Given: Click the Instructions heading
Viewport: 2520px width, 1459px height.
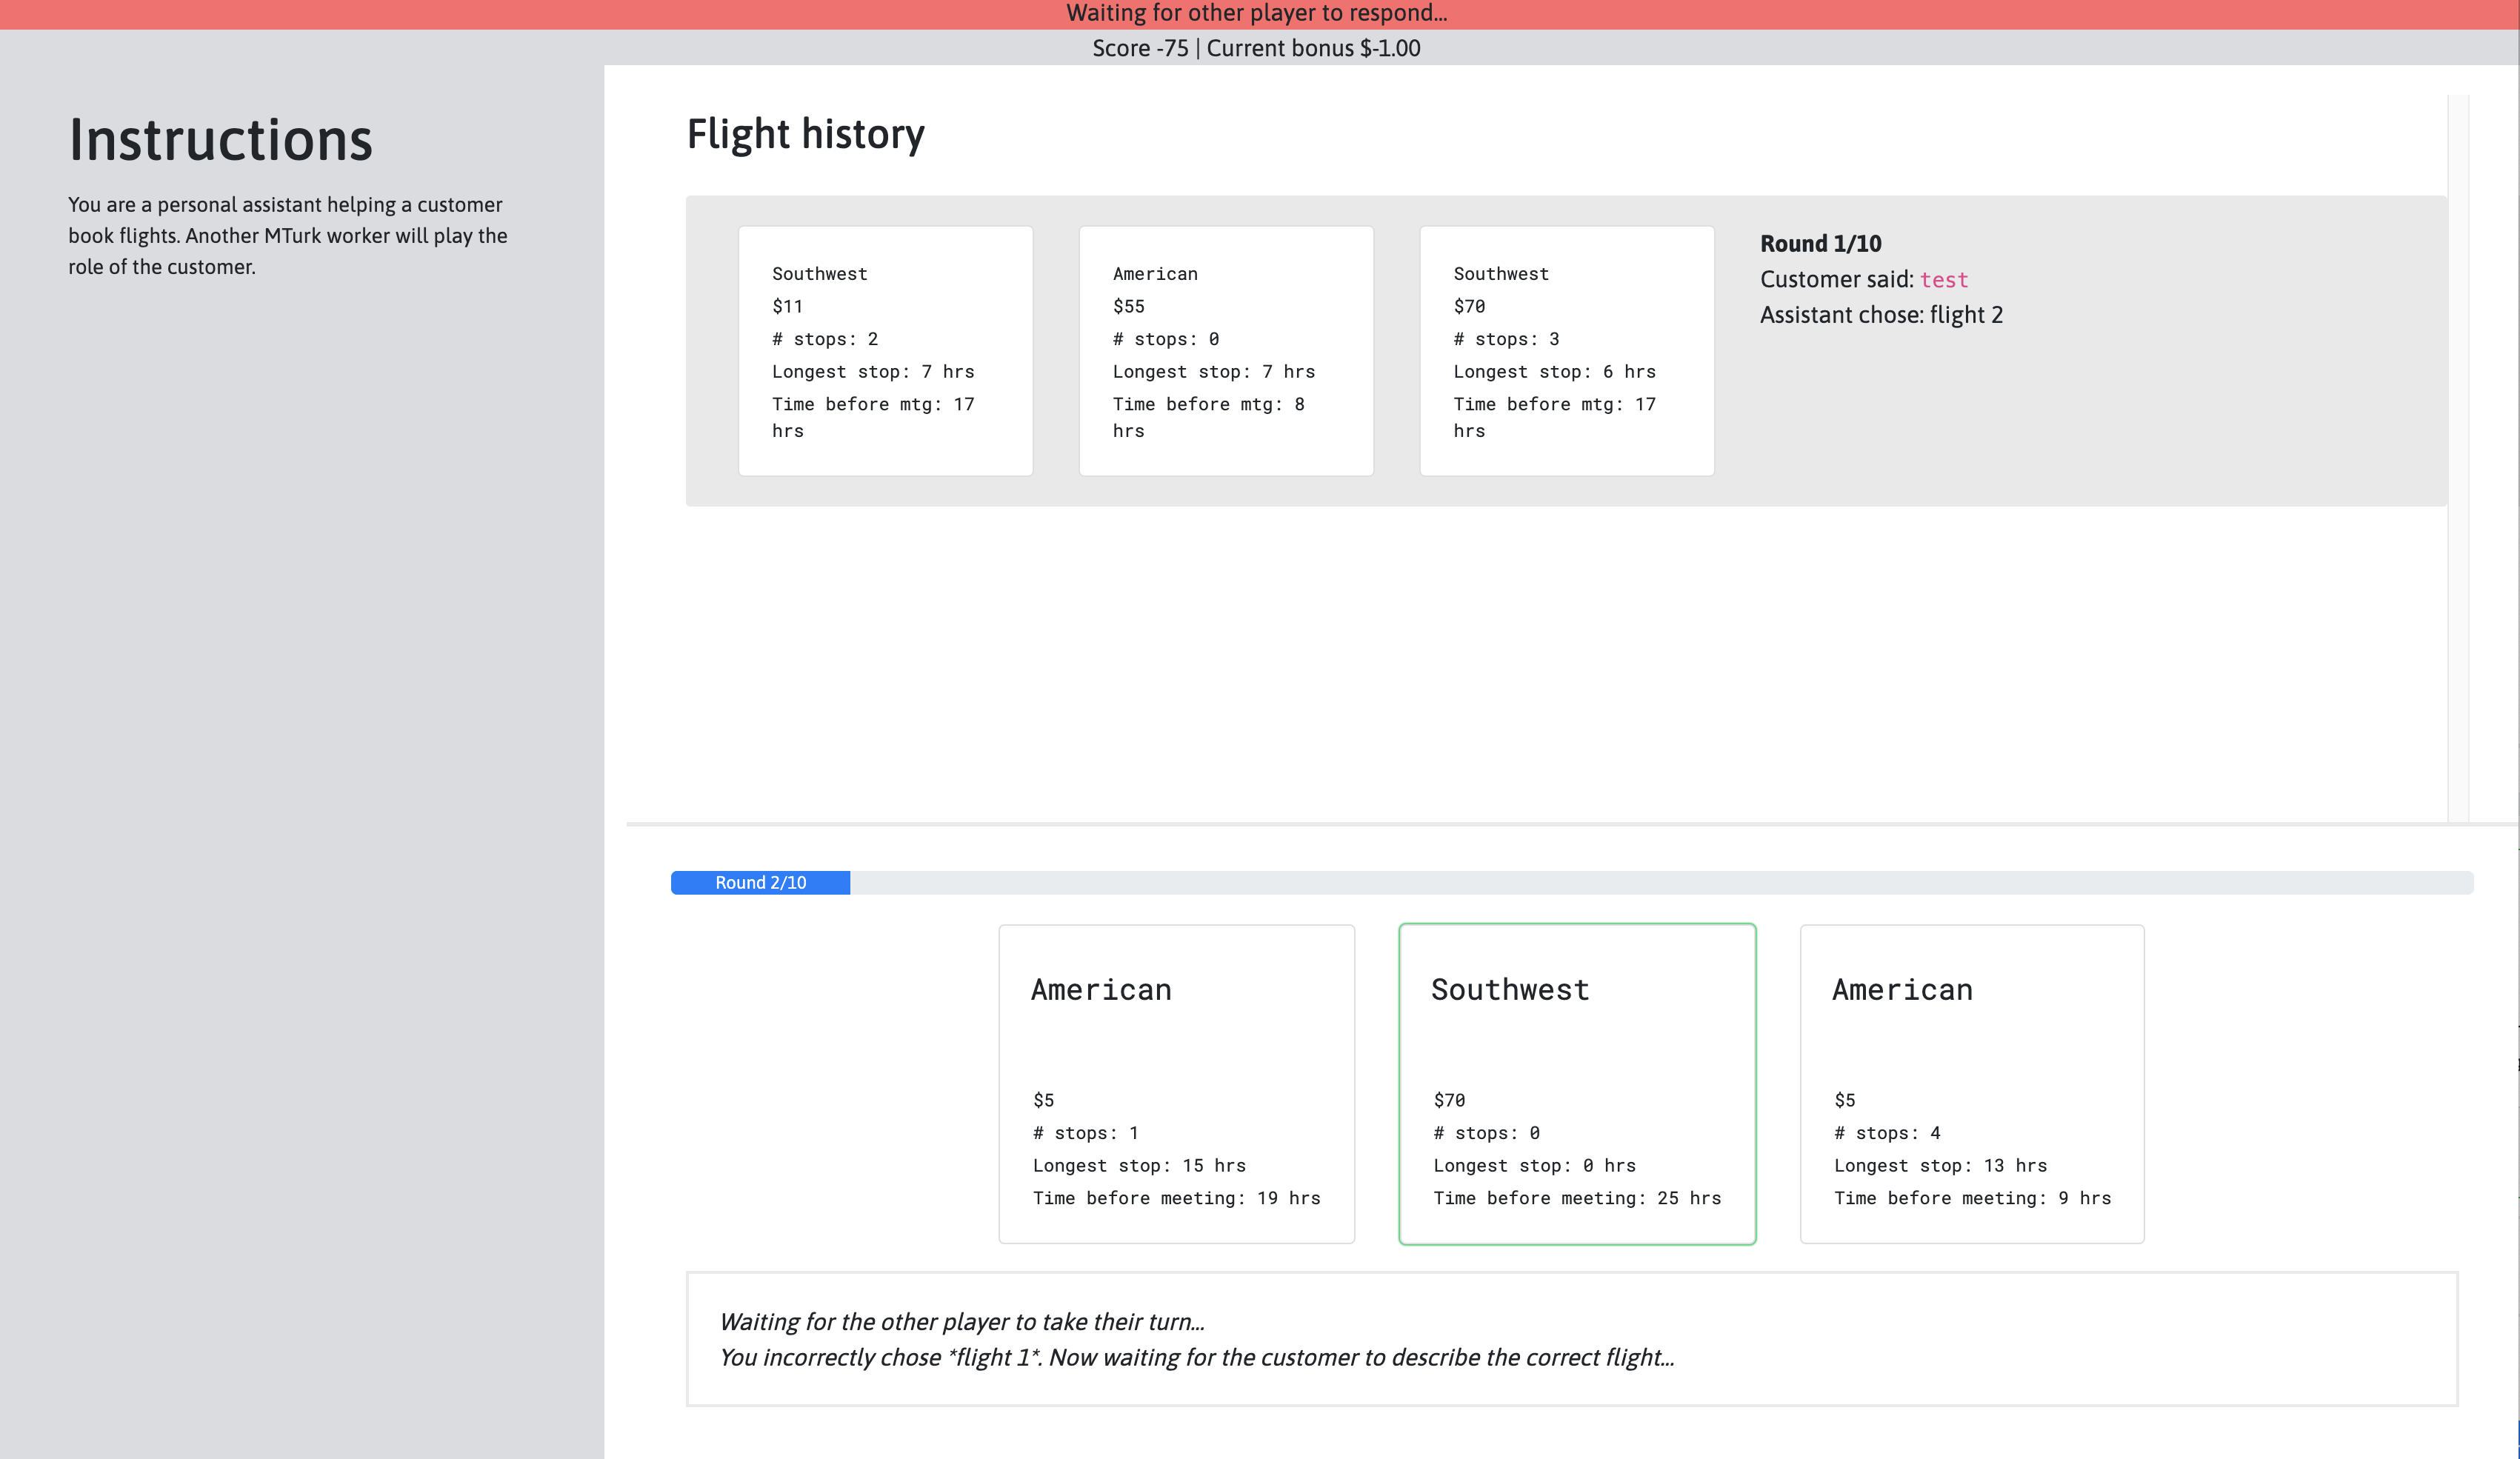Looking at the screenshot, I should click(x=220, y=139).
